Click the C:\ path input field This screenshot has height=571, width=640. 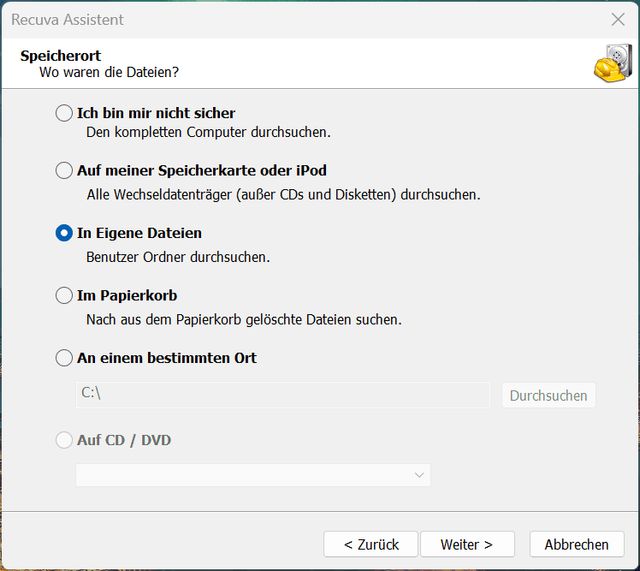[282, 394]
